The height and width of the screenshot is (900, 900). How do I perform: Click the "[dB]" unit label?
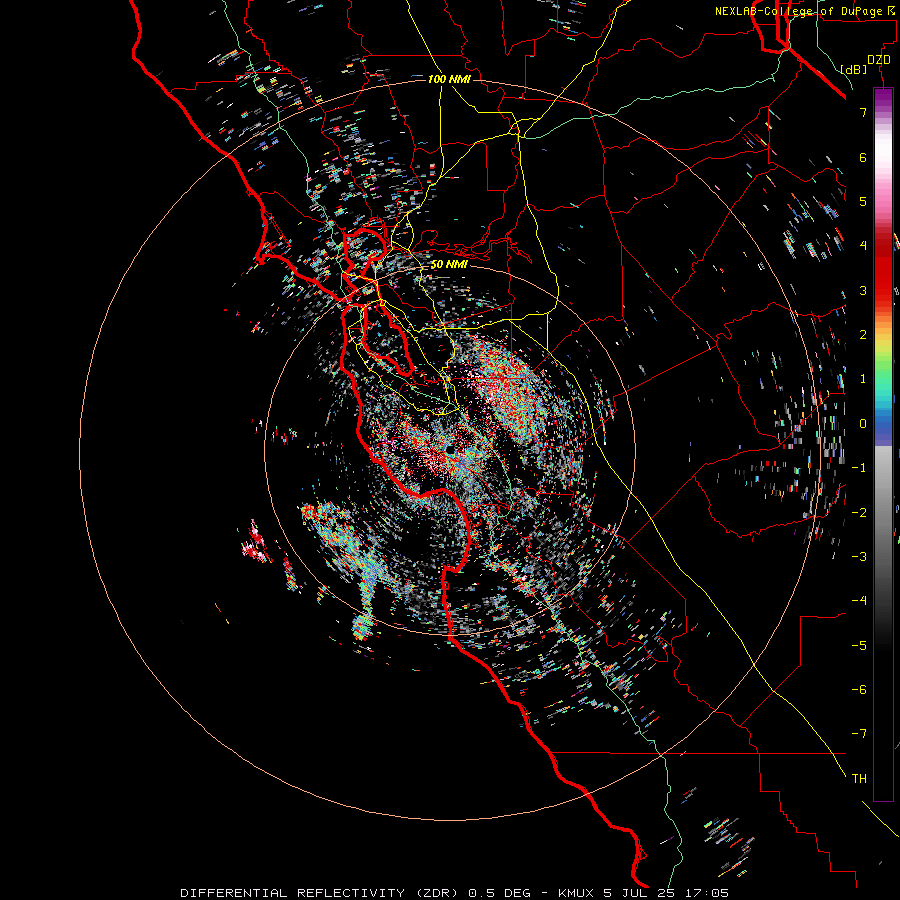(854, 69)
